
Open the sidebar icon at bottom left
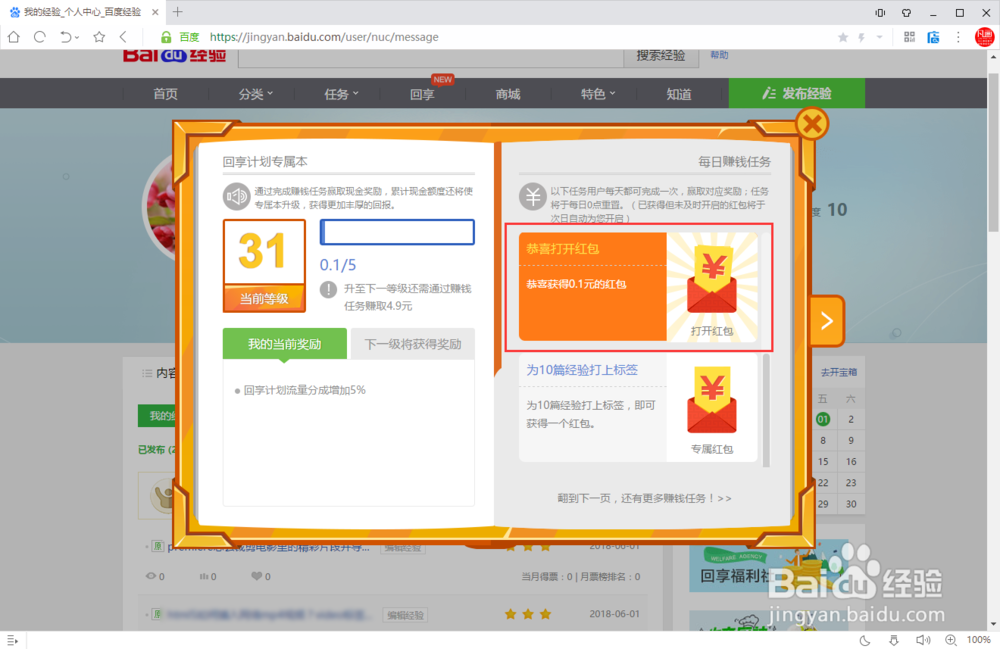pos(12,640)
